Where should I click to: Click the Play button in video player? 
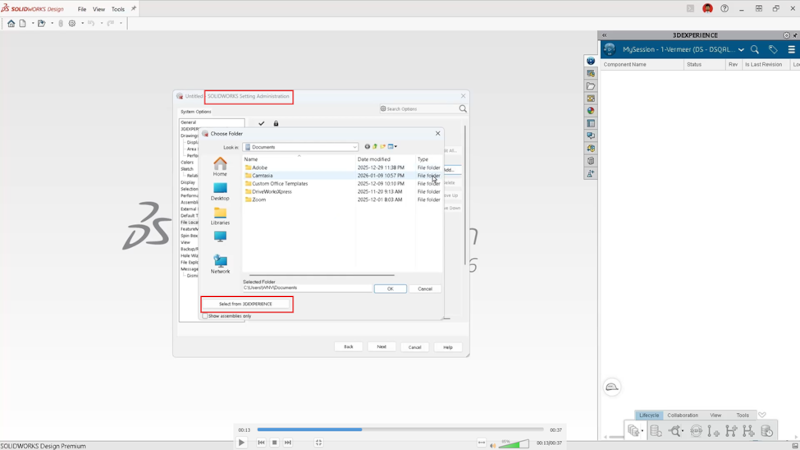click(242, 442)
